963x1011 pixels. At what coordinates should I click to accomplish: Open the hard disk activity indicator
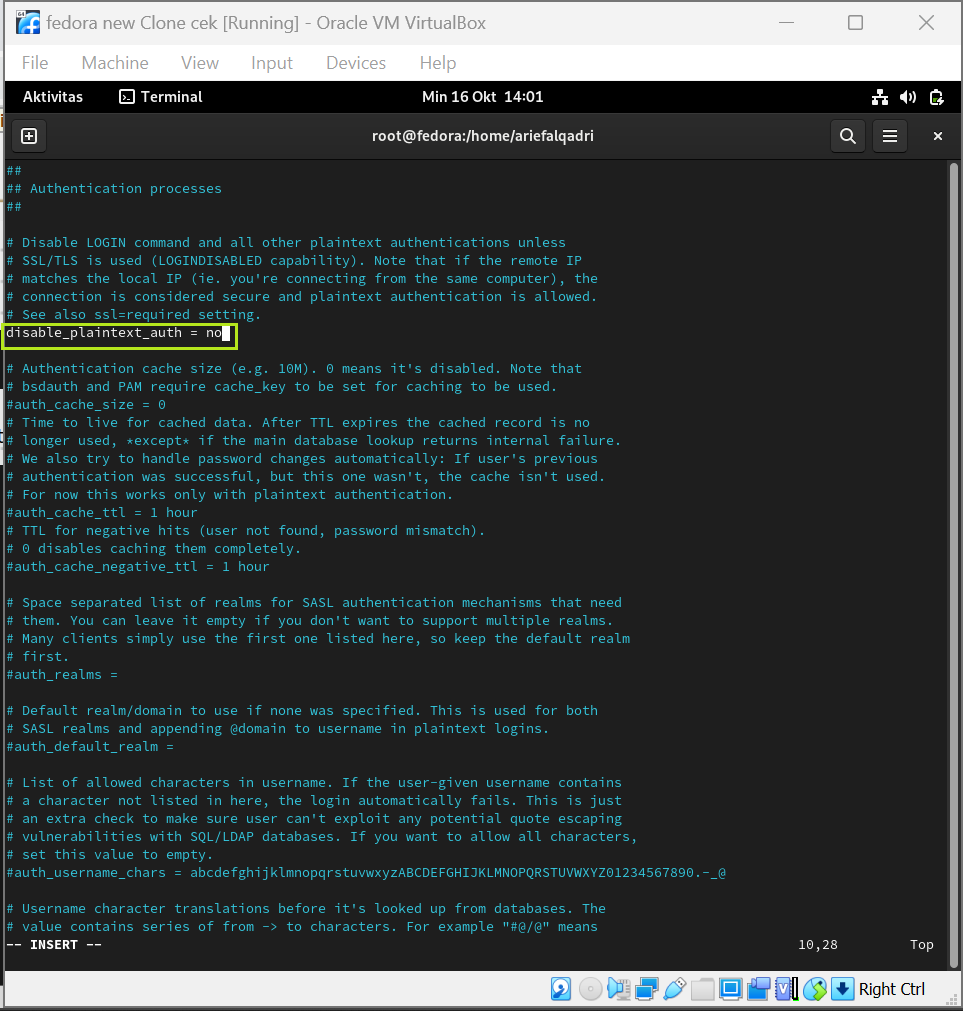(561, 988)
